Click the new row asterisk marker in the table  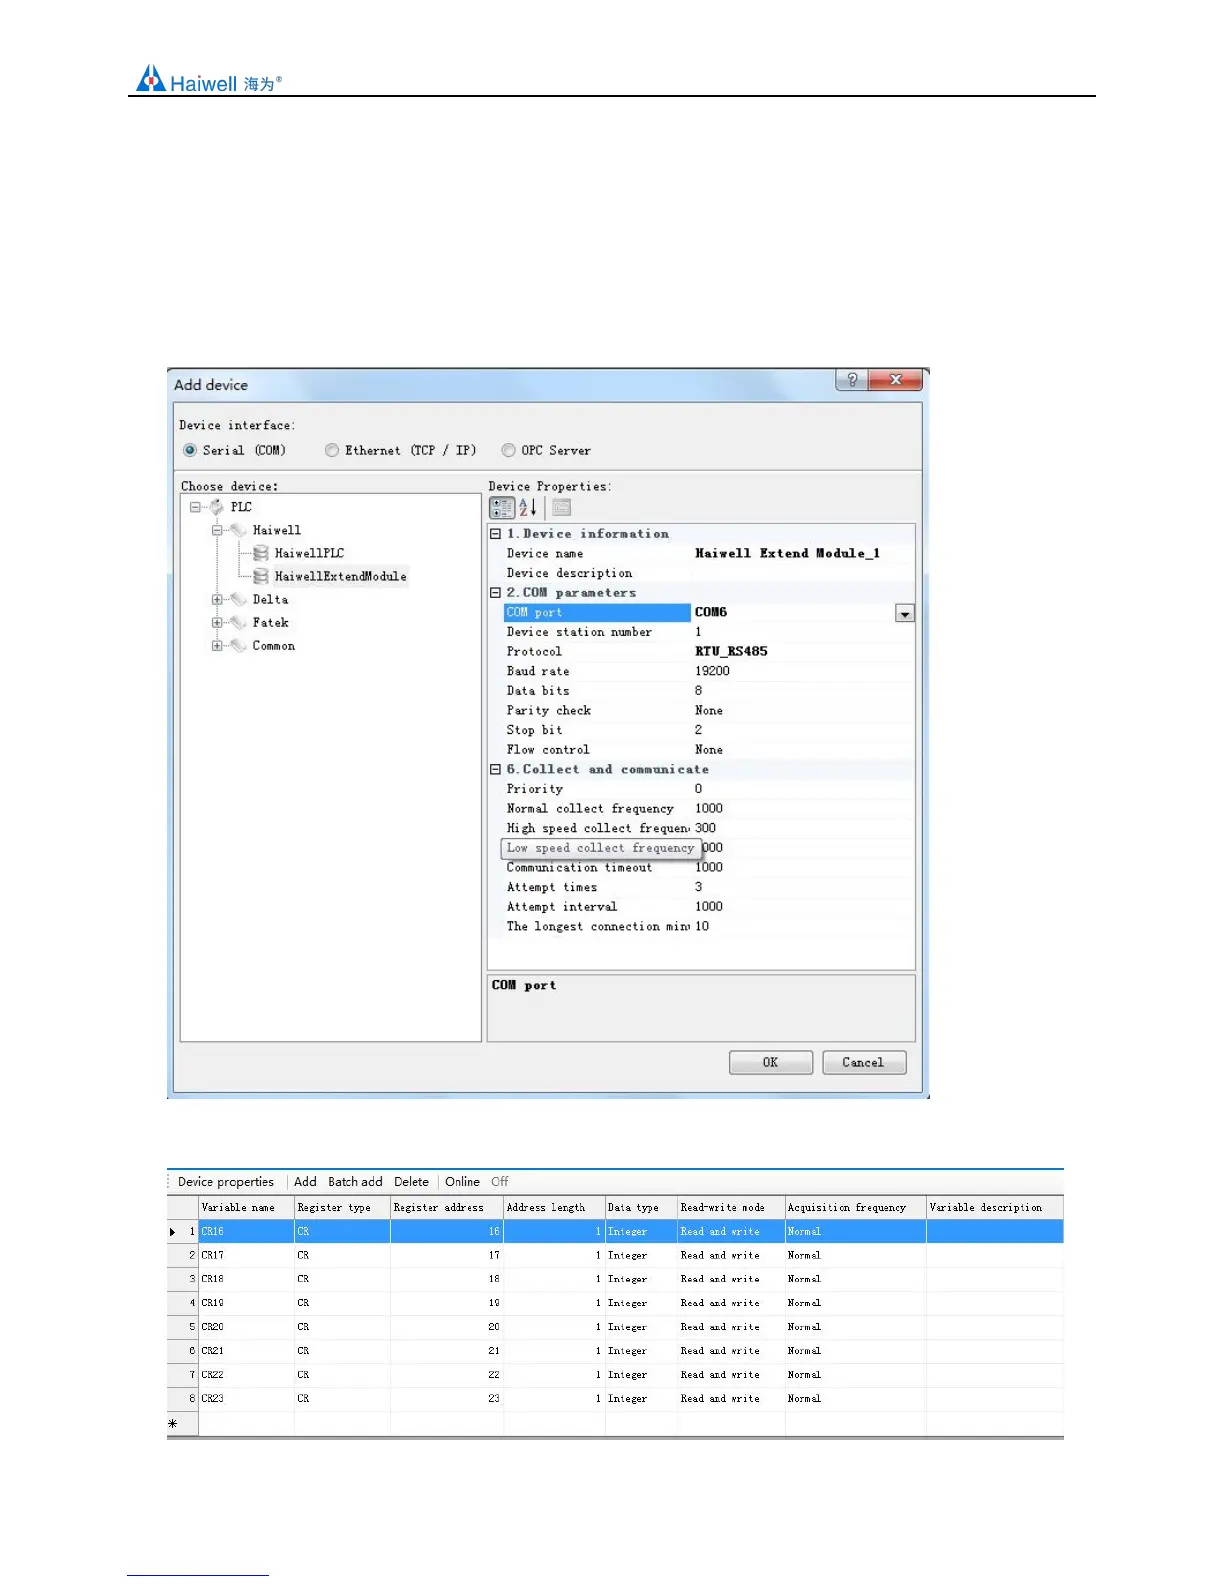(173, 1424)
